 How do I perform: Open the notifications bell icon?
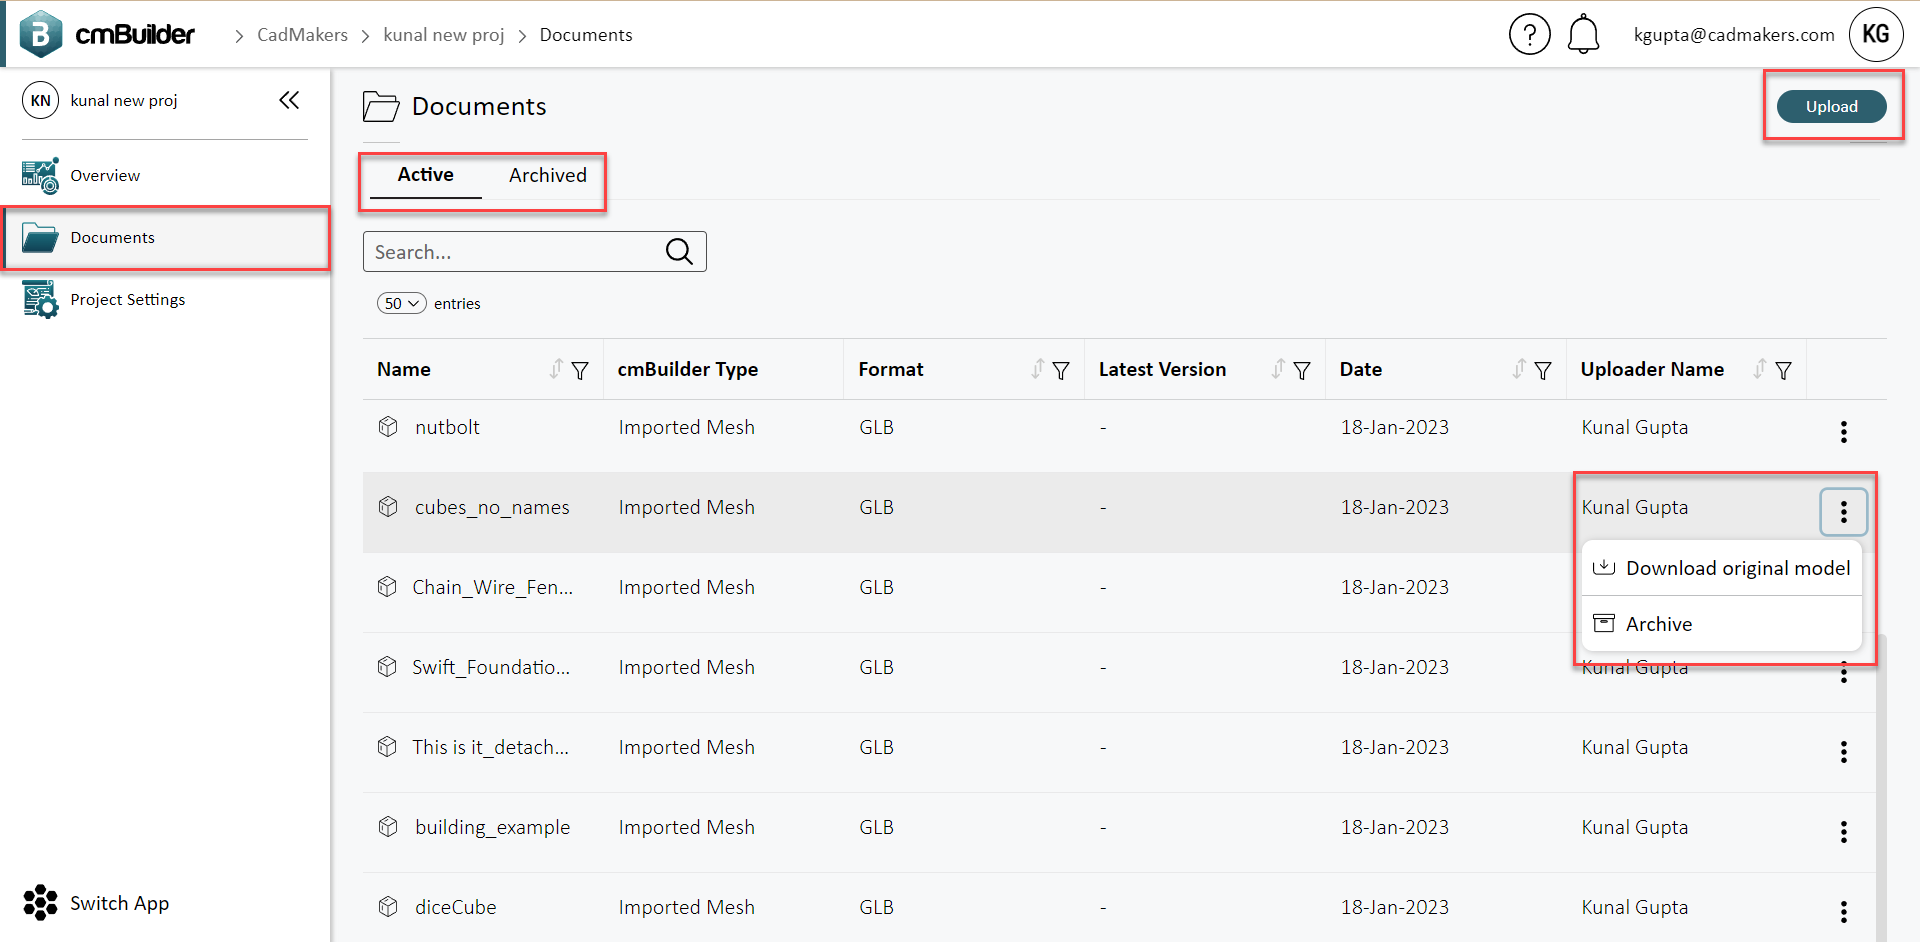[1583, 35]
